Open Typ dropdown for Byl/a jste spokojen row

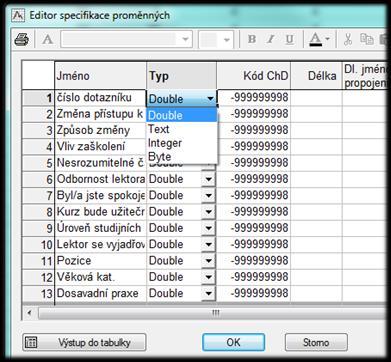click(209, 196)
